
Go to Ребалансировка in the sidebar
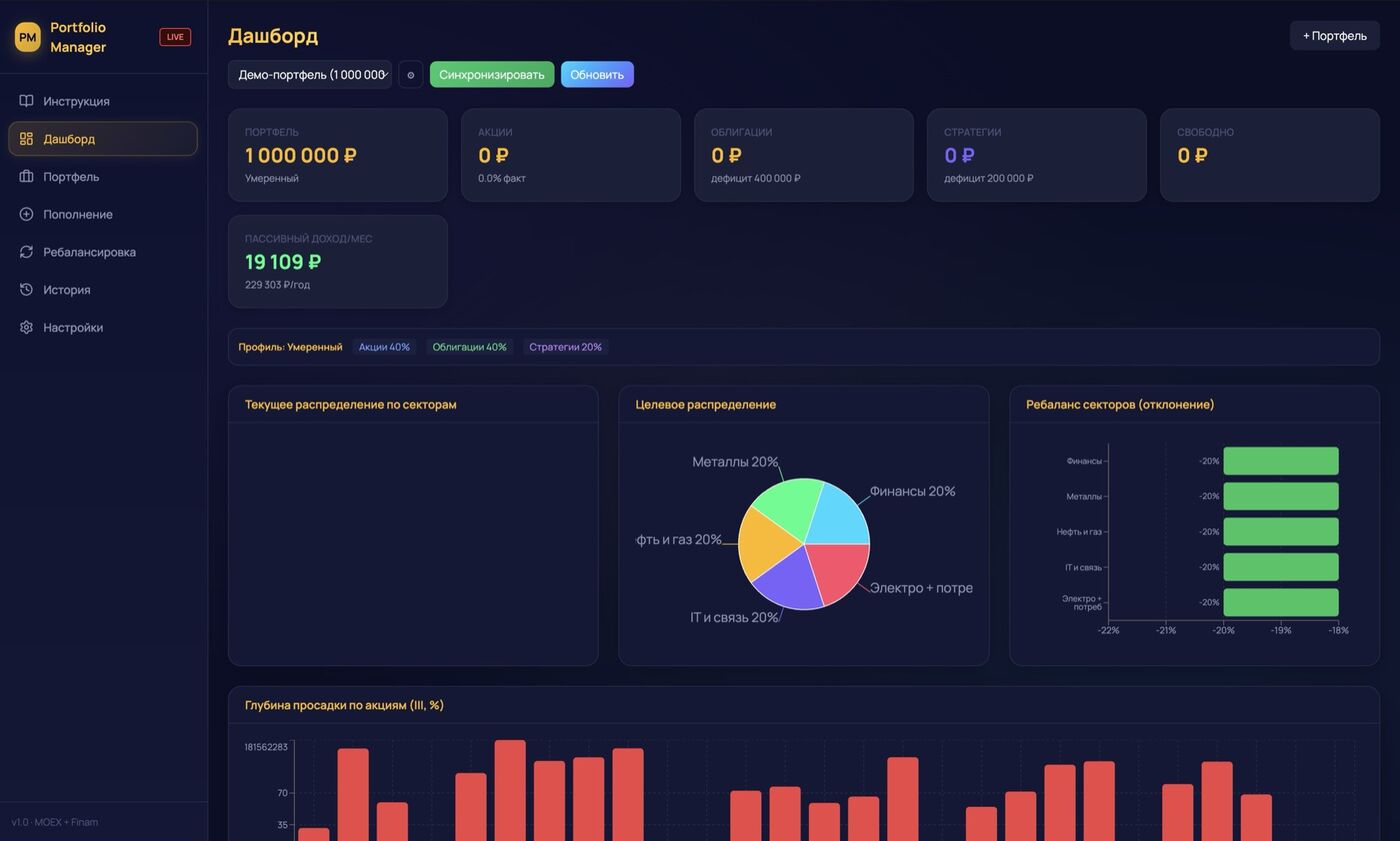[103, 252]
